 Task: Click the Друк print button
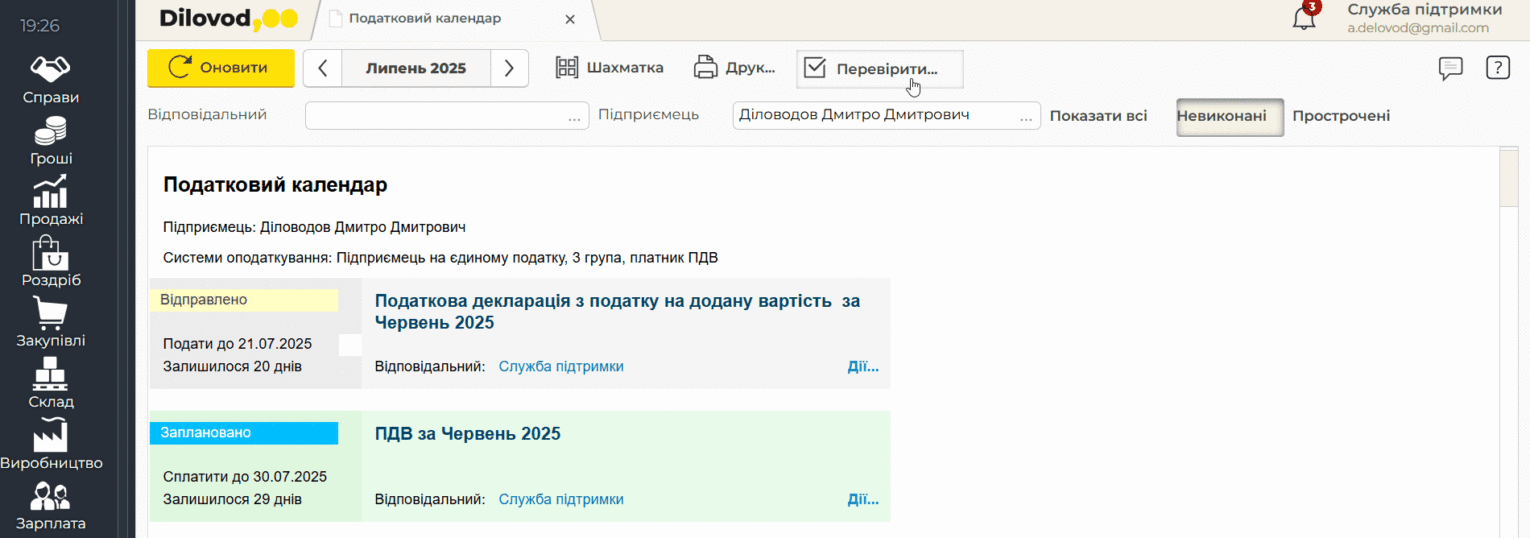[735, 68]
